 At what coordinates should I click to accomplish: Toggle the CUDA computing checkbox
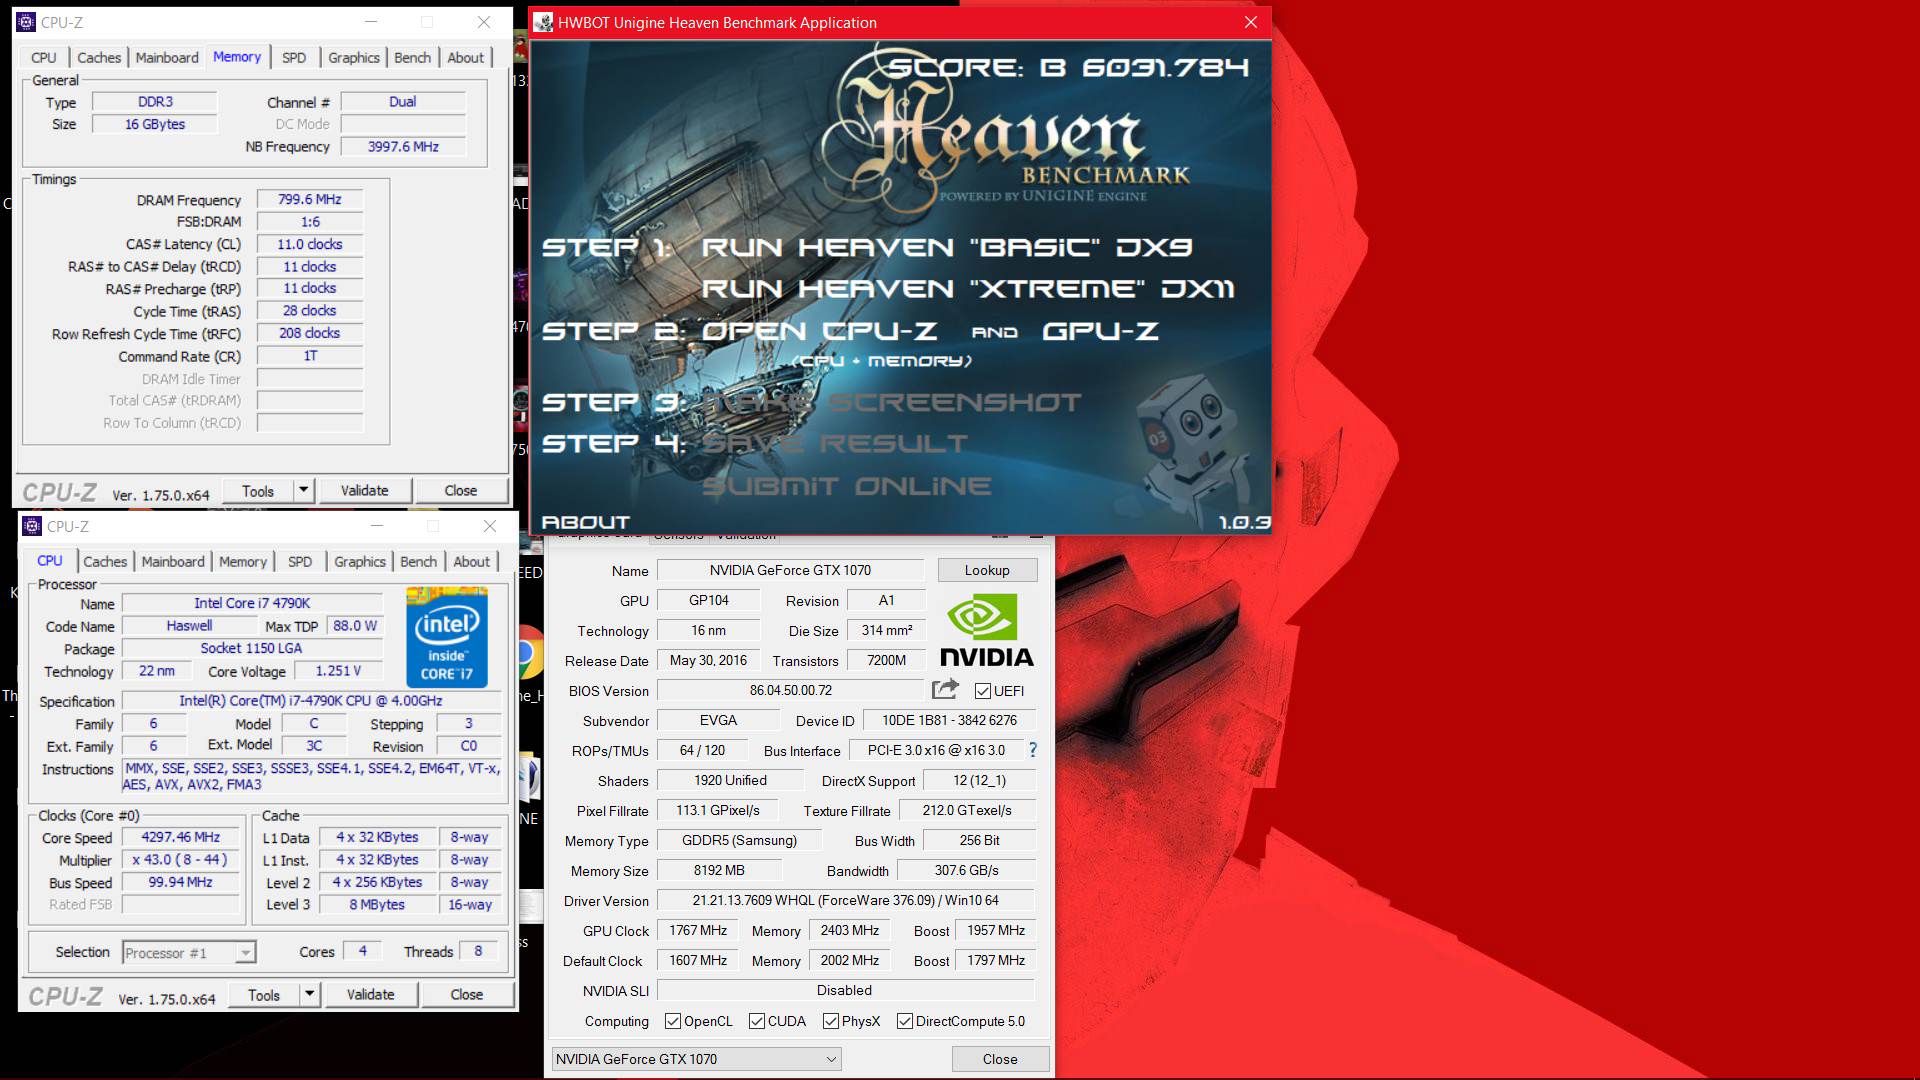(x=757, y=1021)
